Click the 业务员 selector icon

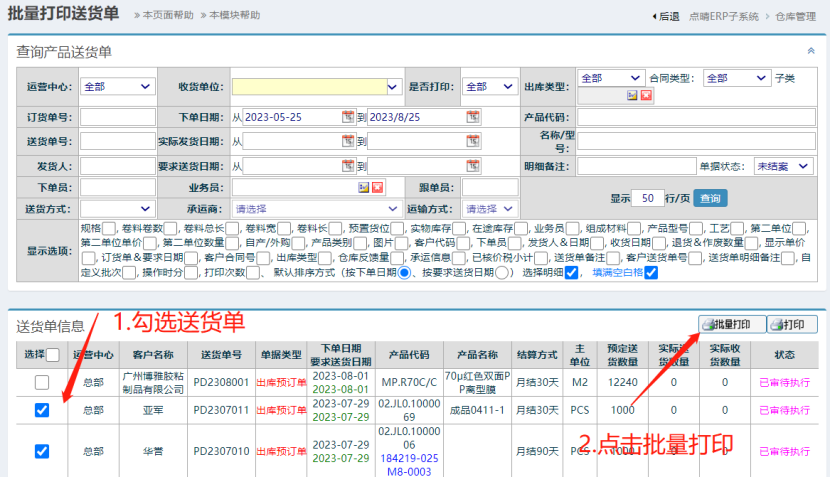(x=363, y=187)
